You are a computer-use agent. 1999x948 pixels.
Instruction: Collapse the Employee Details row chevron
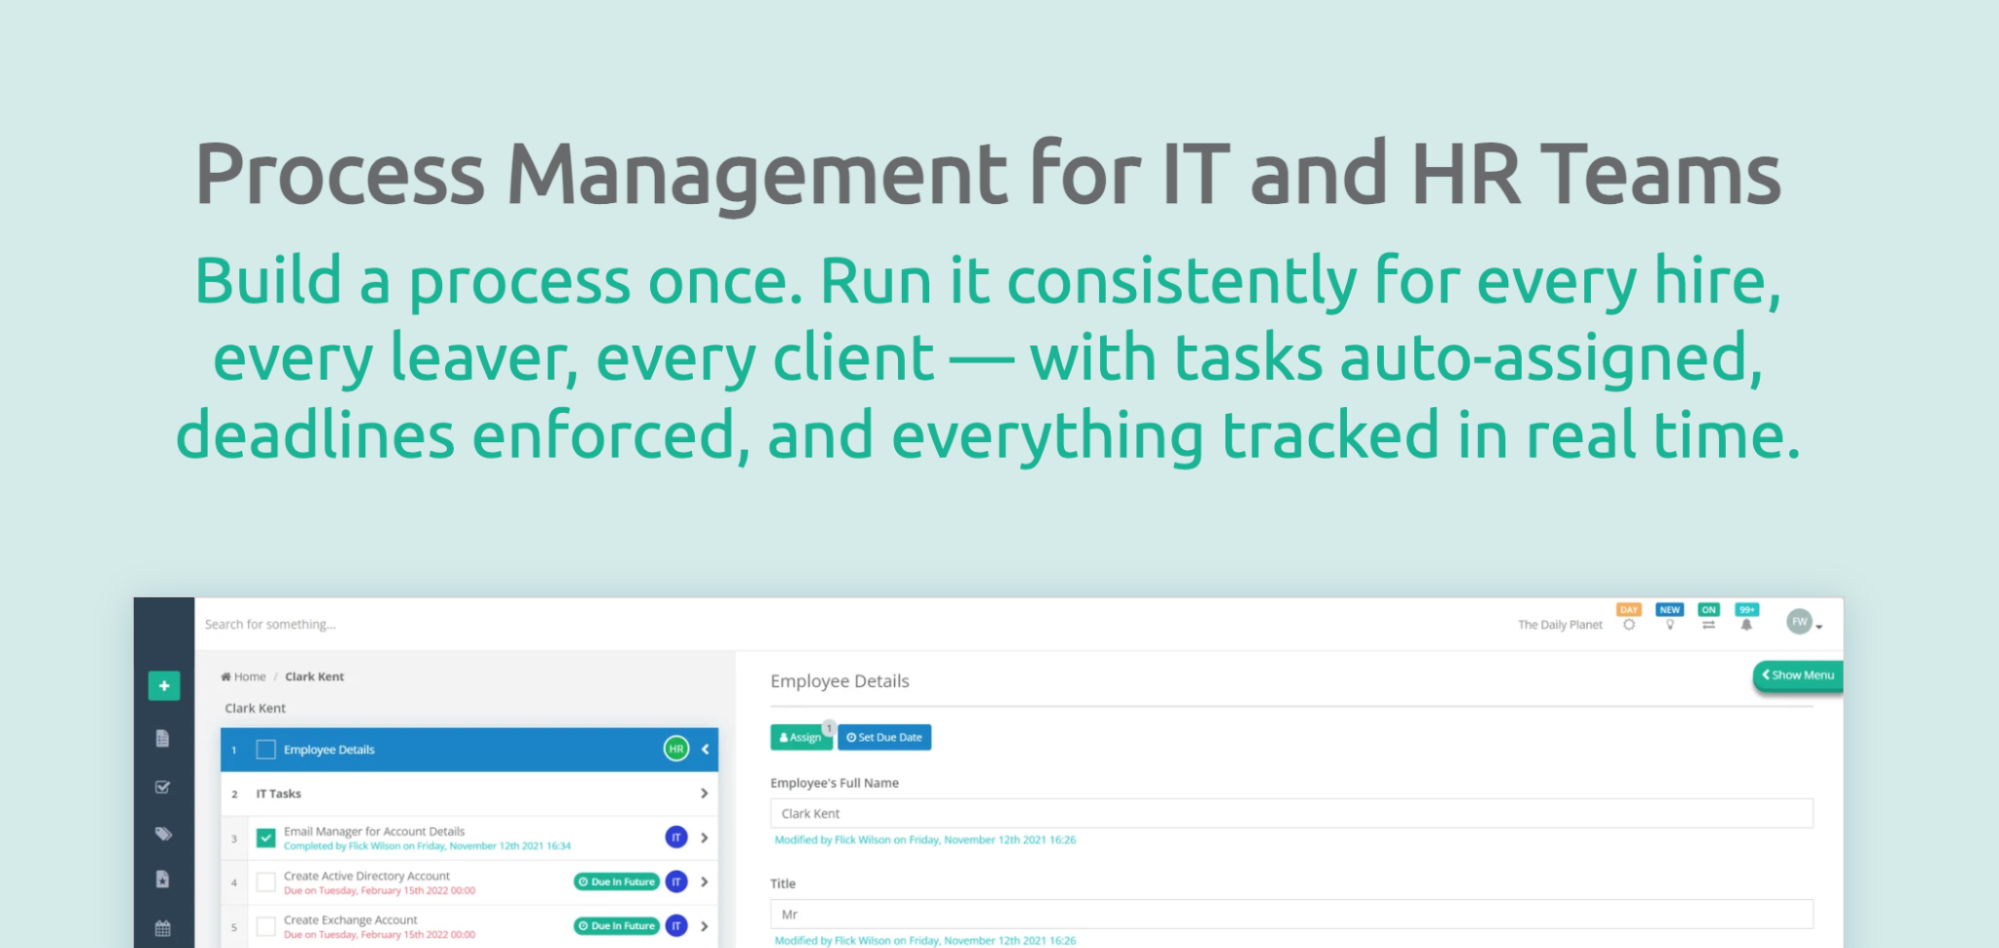[x=705, y=749]
